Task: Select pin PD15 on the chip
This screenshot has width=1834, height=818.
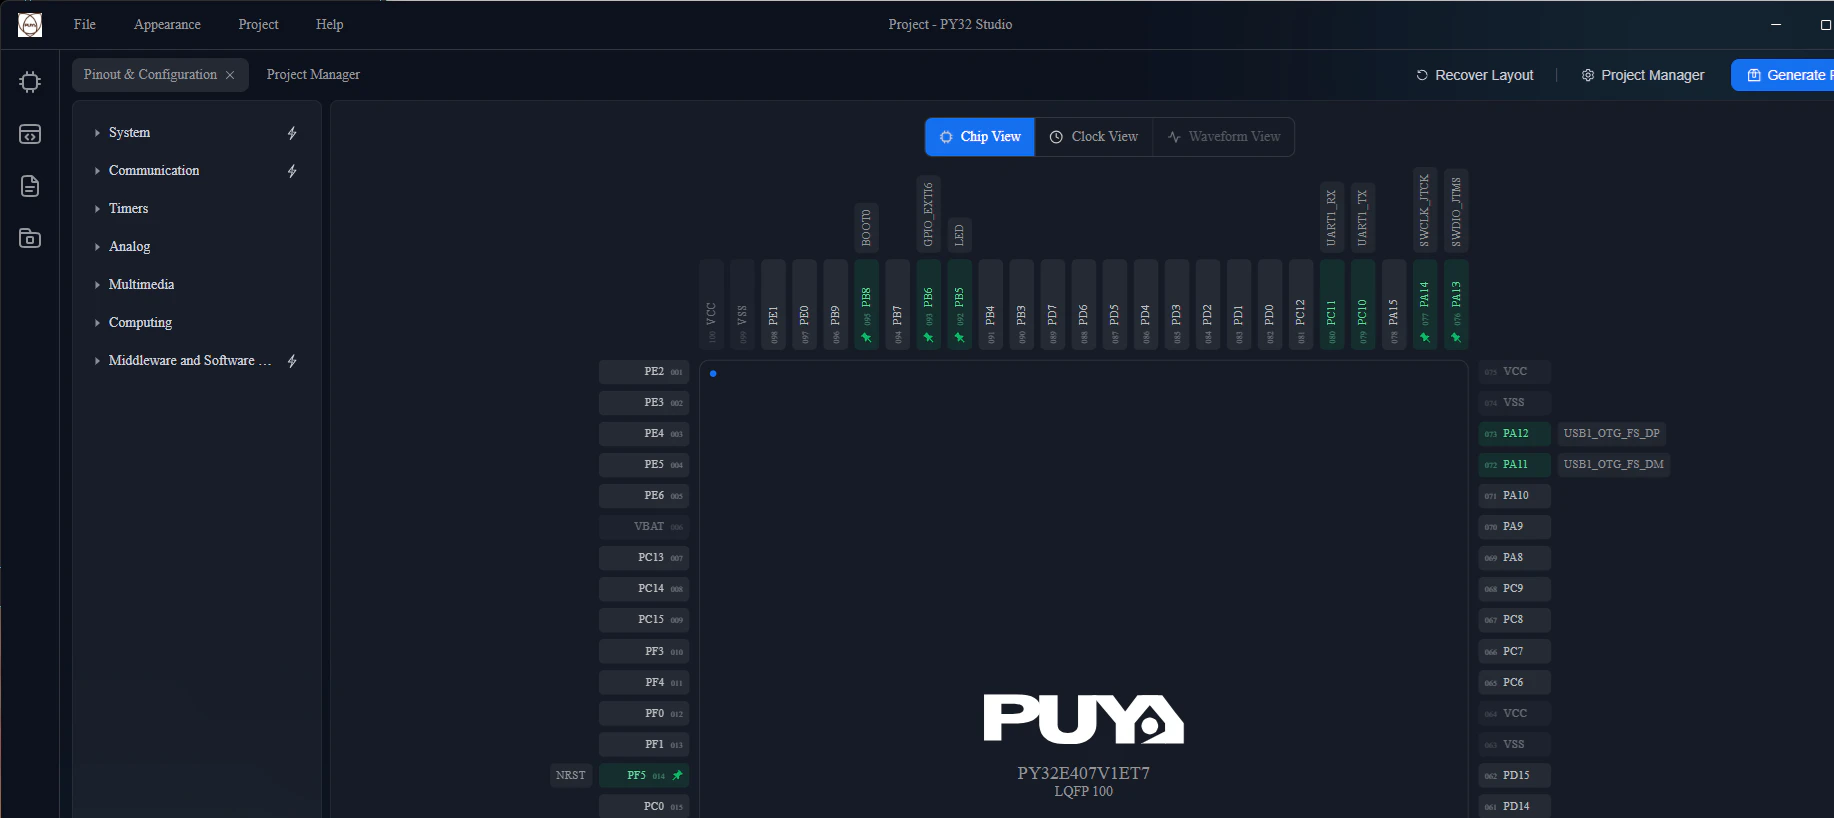Action: coord(1514,776)
